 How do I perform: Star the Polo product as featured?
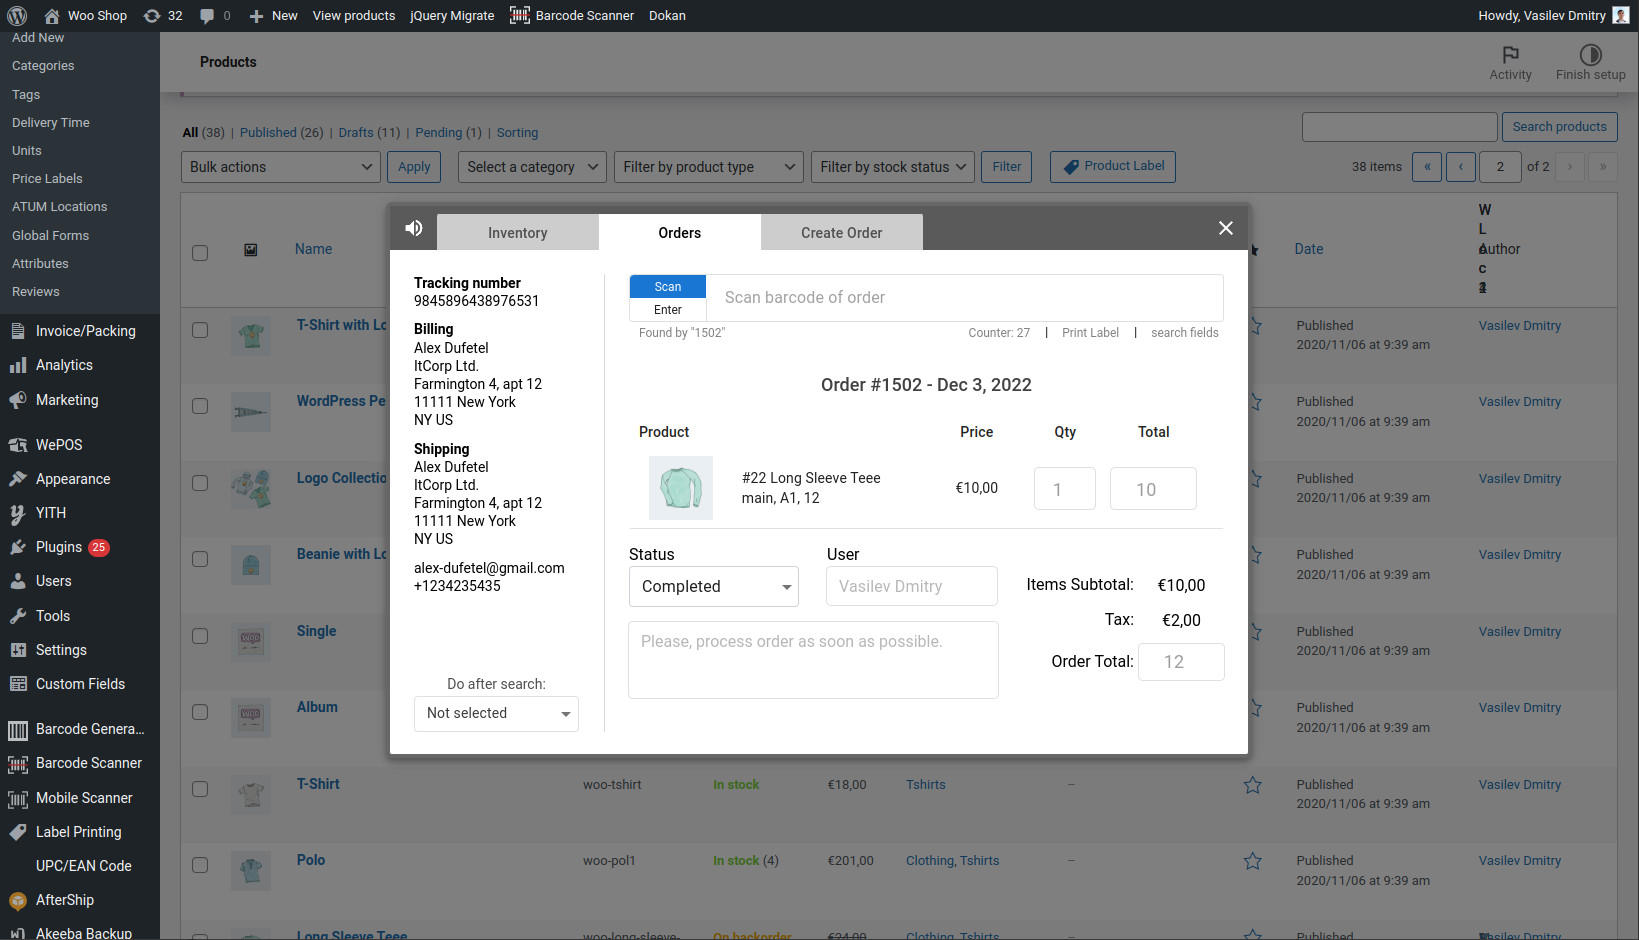click(1252, 861)
